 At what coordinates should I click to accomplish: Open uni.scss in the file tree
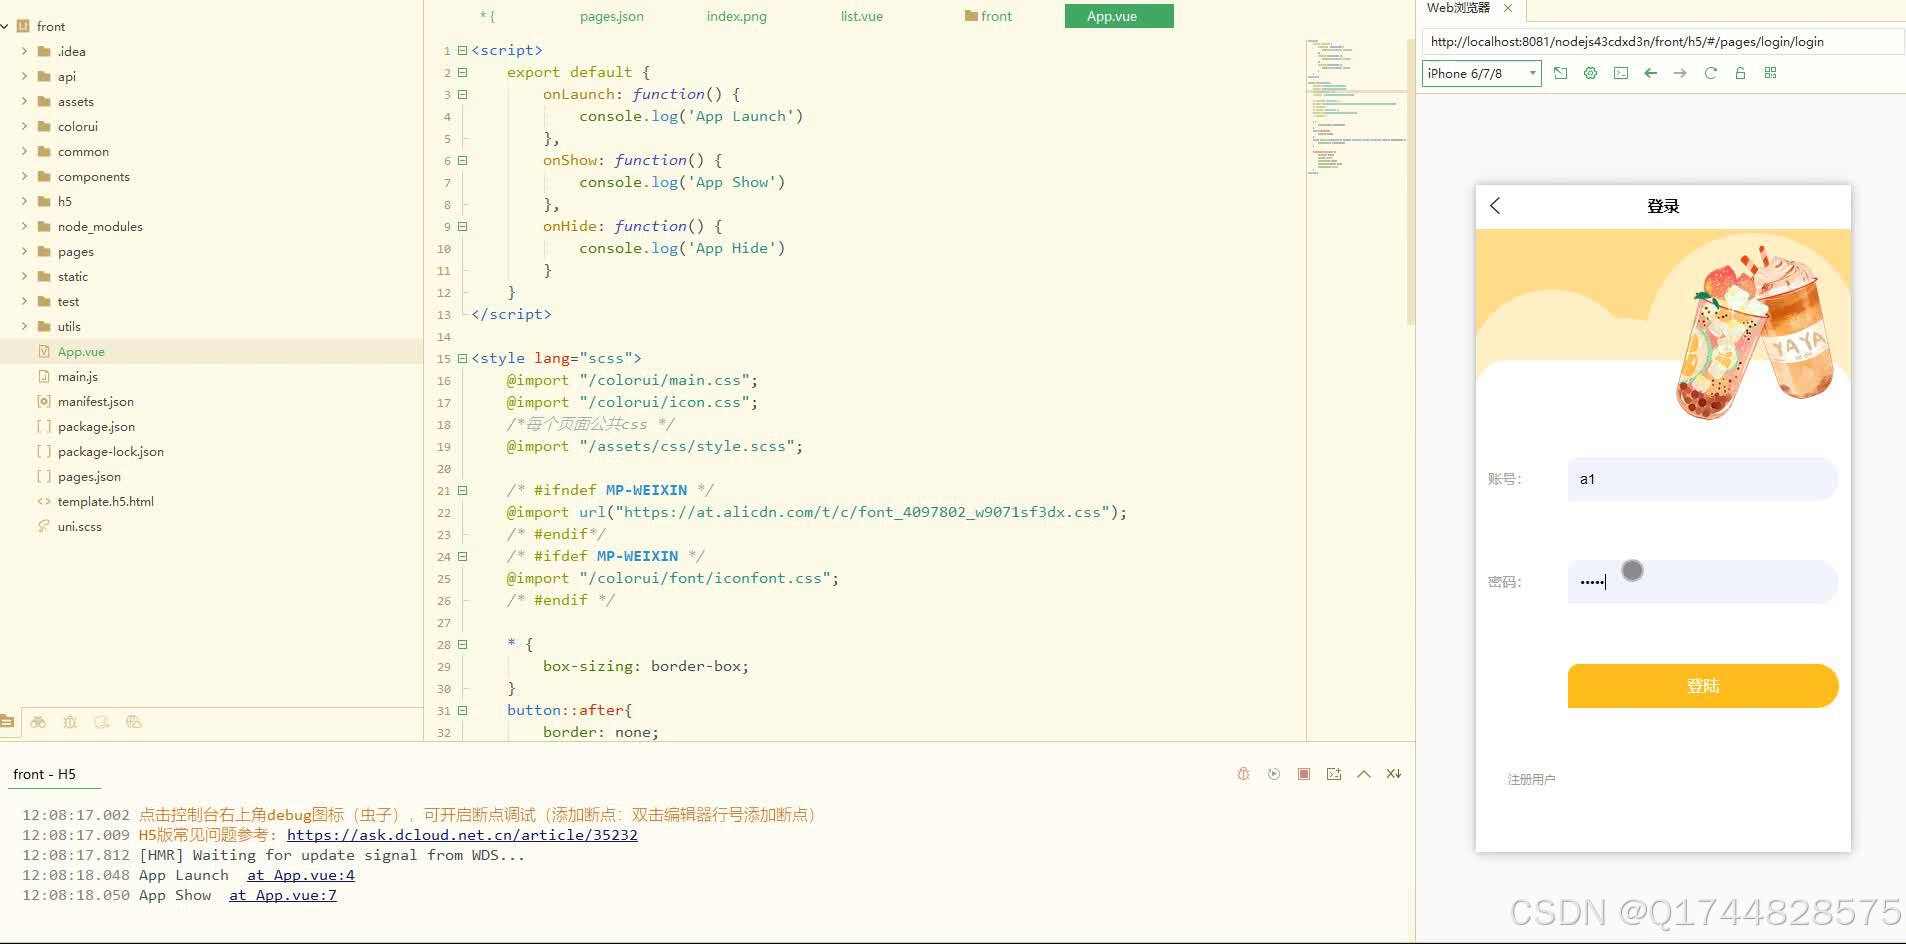click(x=79, y=526)
